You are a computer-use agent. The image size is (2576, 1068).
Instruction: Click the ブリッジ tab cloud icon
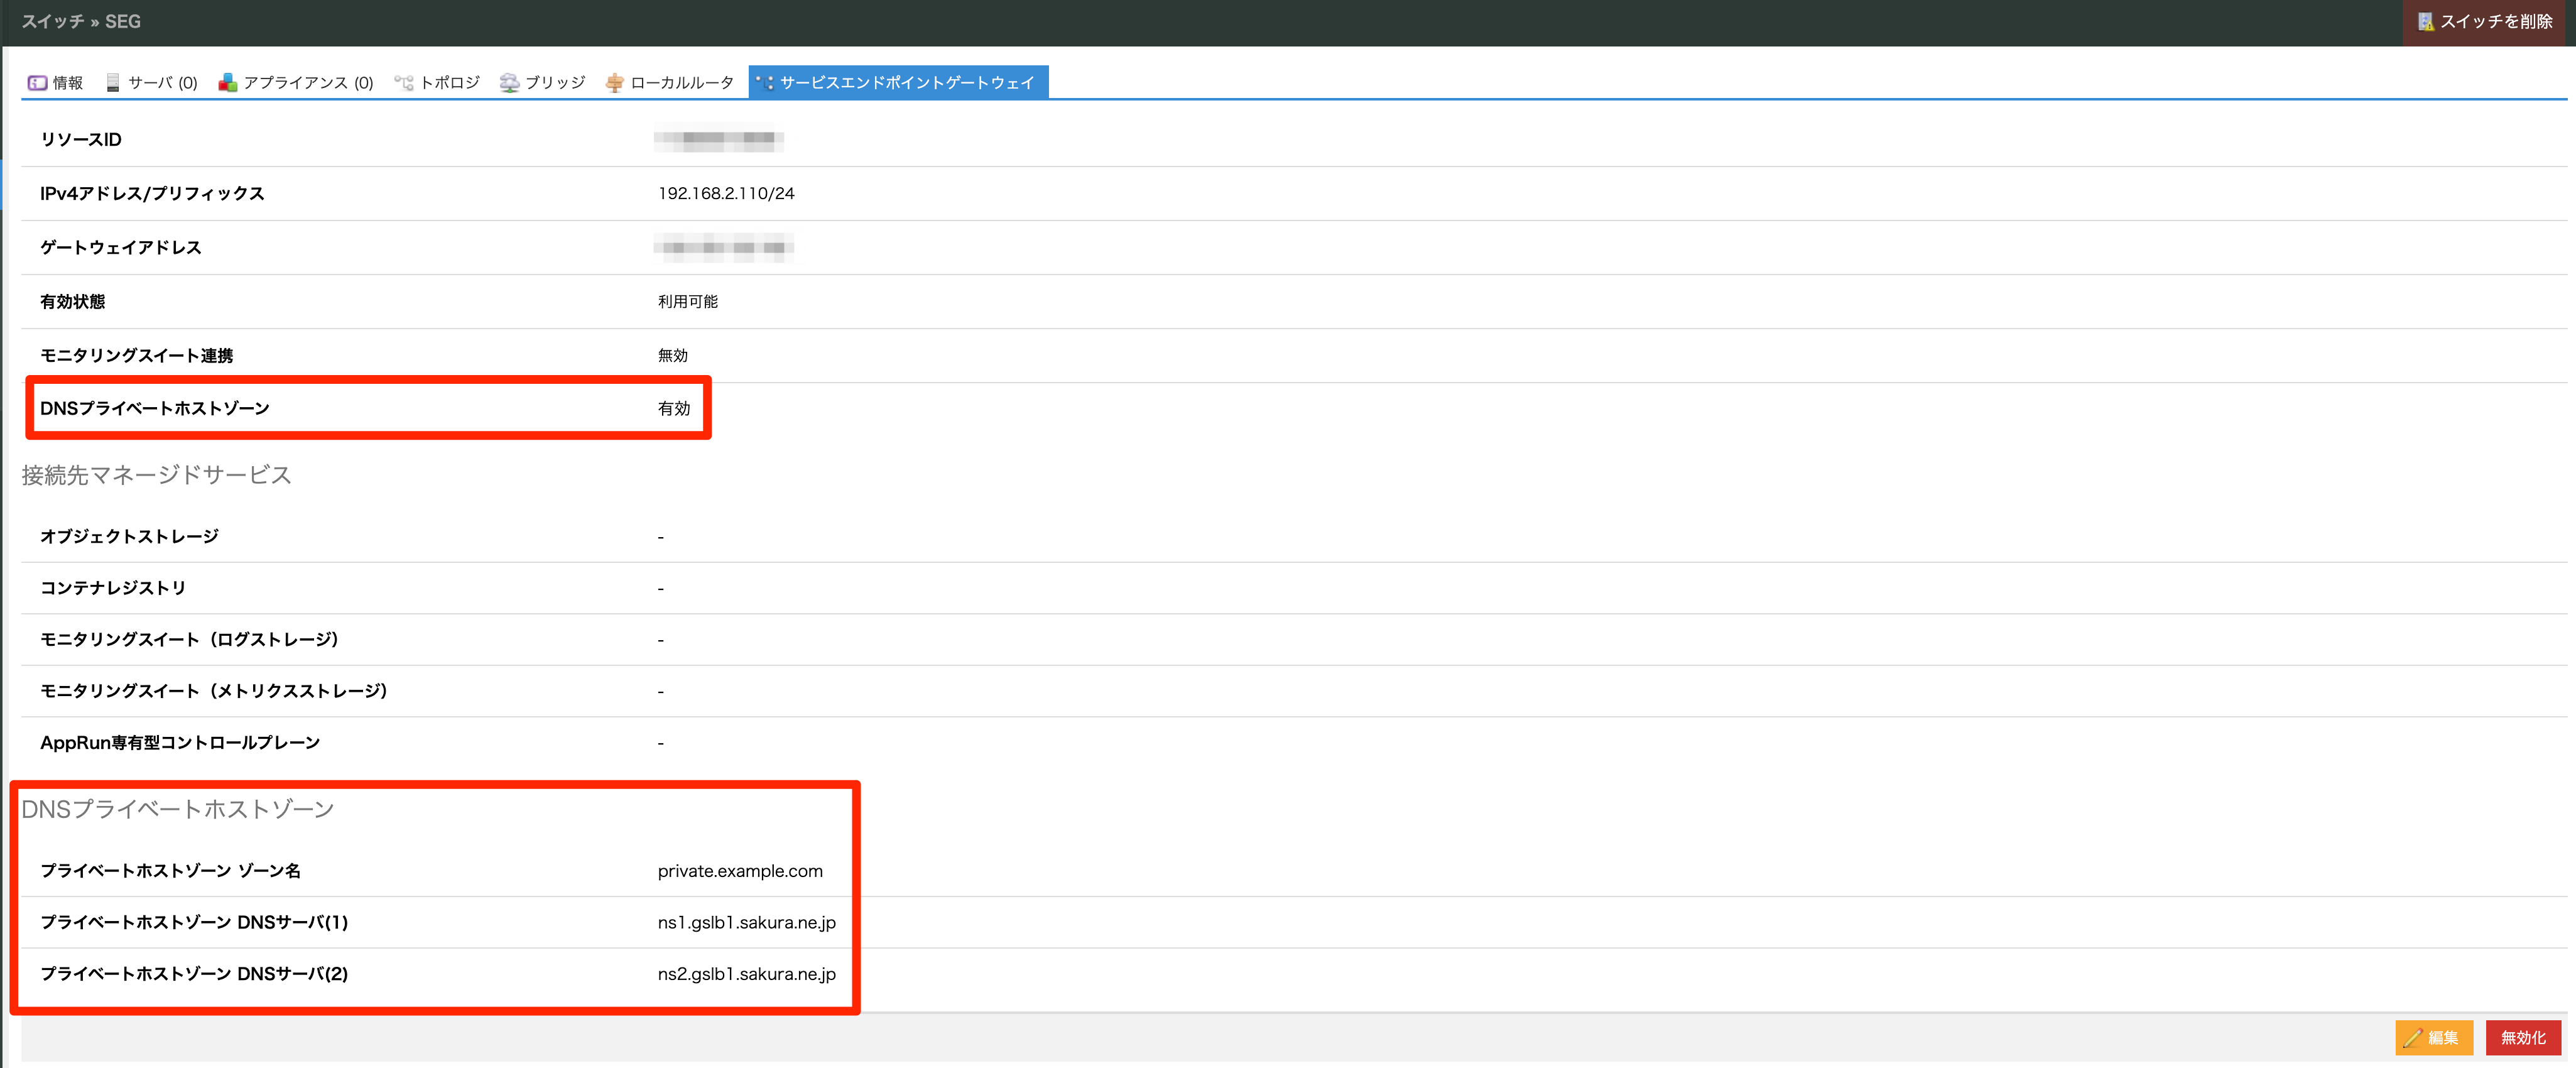(510, 83)
